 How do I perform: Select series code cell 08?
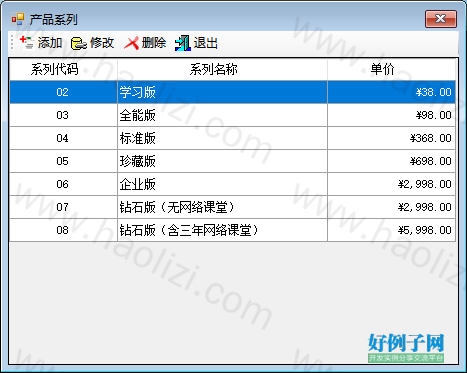pos(63,230)
